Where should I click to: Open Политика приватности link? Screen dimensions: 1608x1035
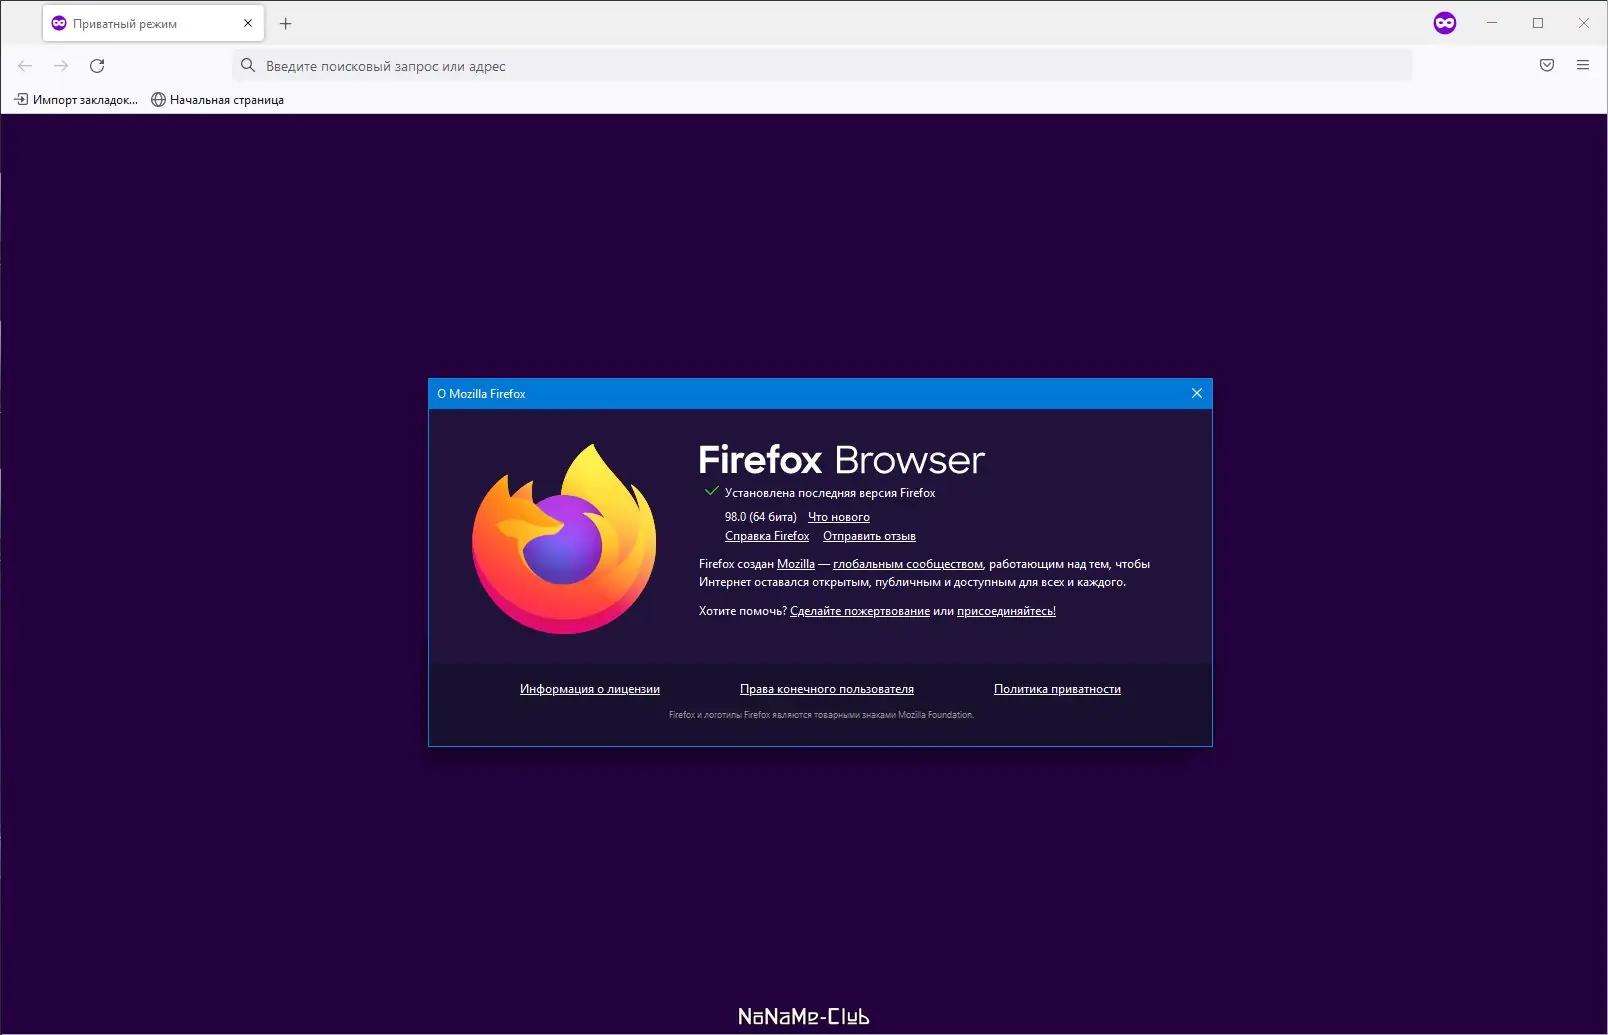pos(1057,689)
